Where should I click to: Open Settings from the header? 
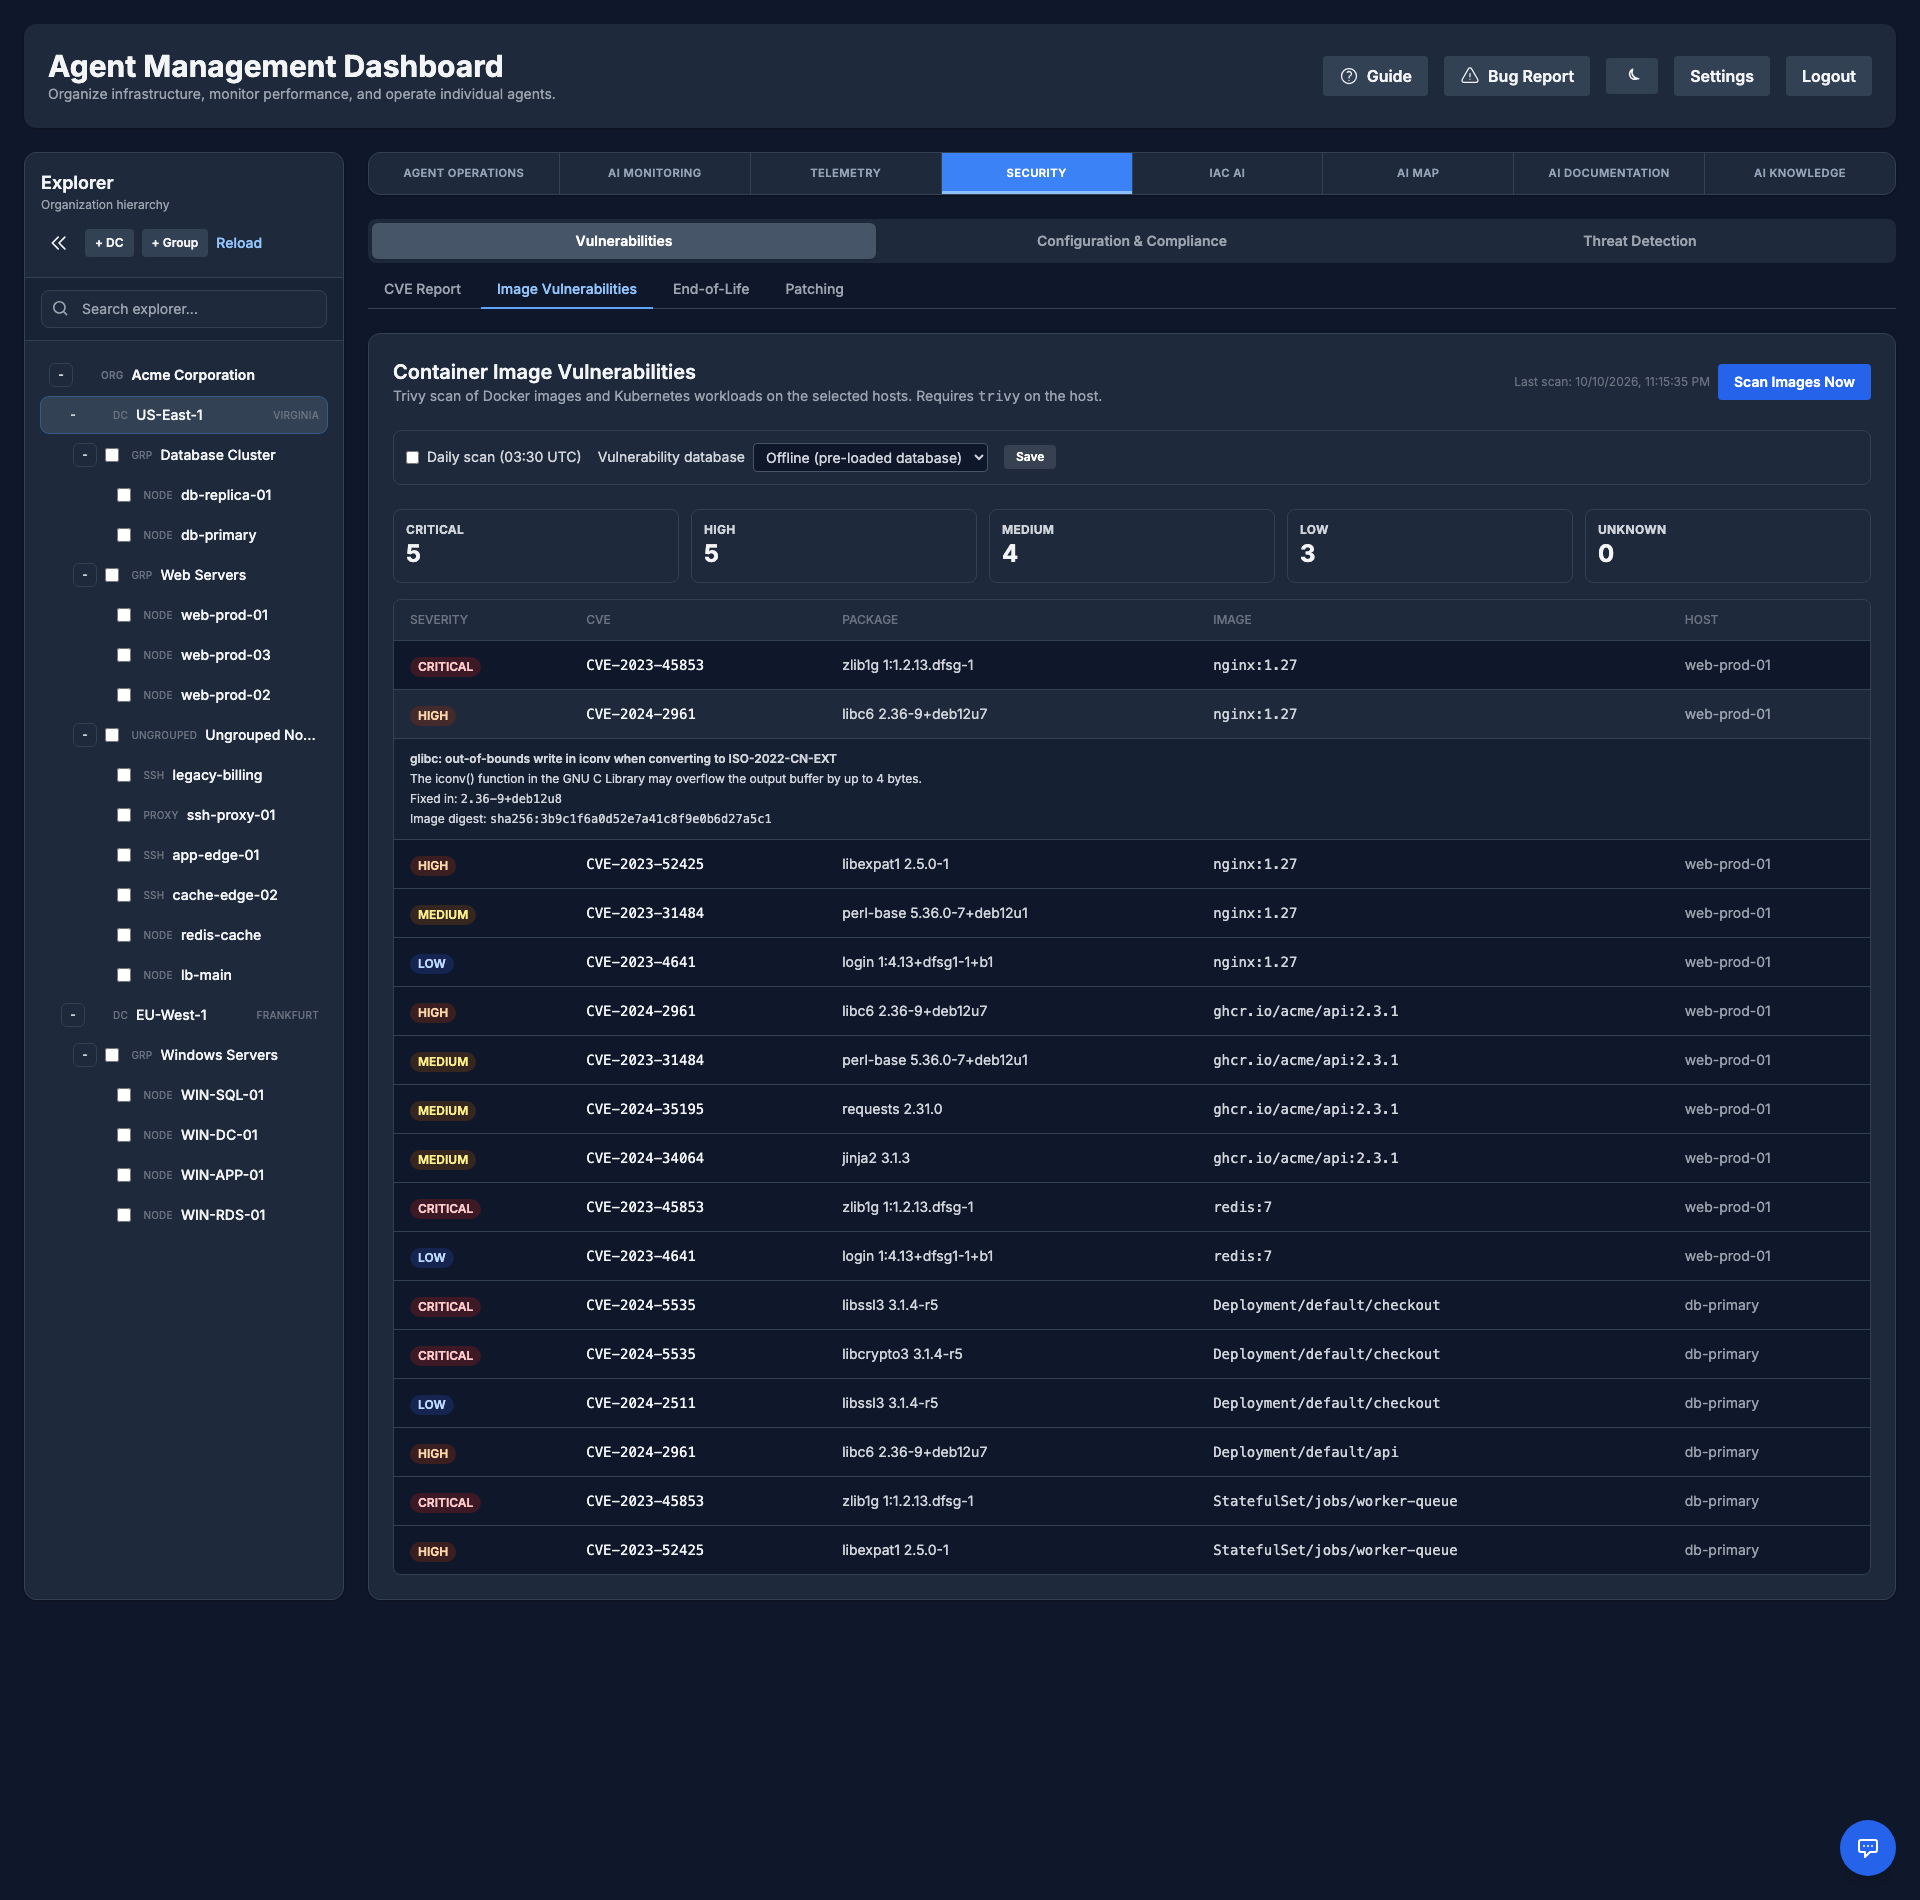[x=1721, y=76]
